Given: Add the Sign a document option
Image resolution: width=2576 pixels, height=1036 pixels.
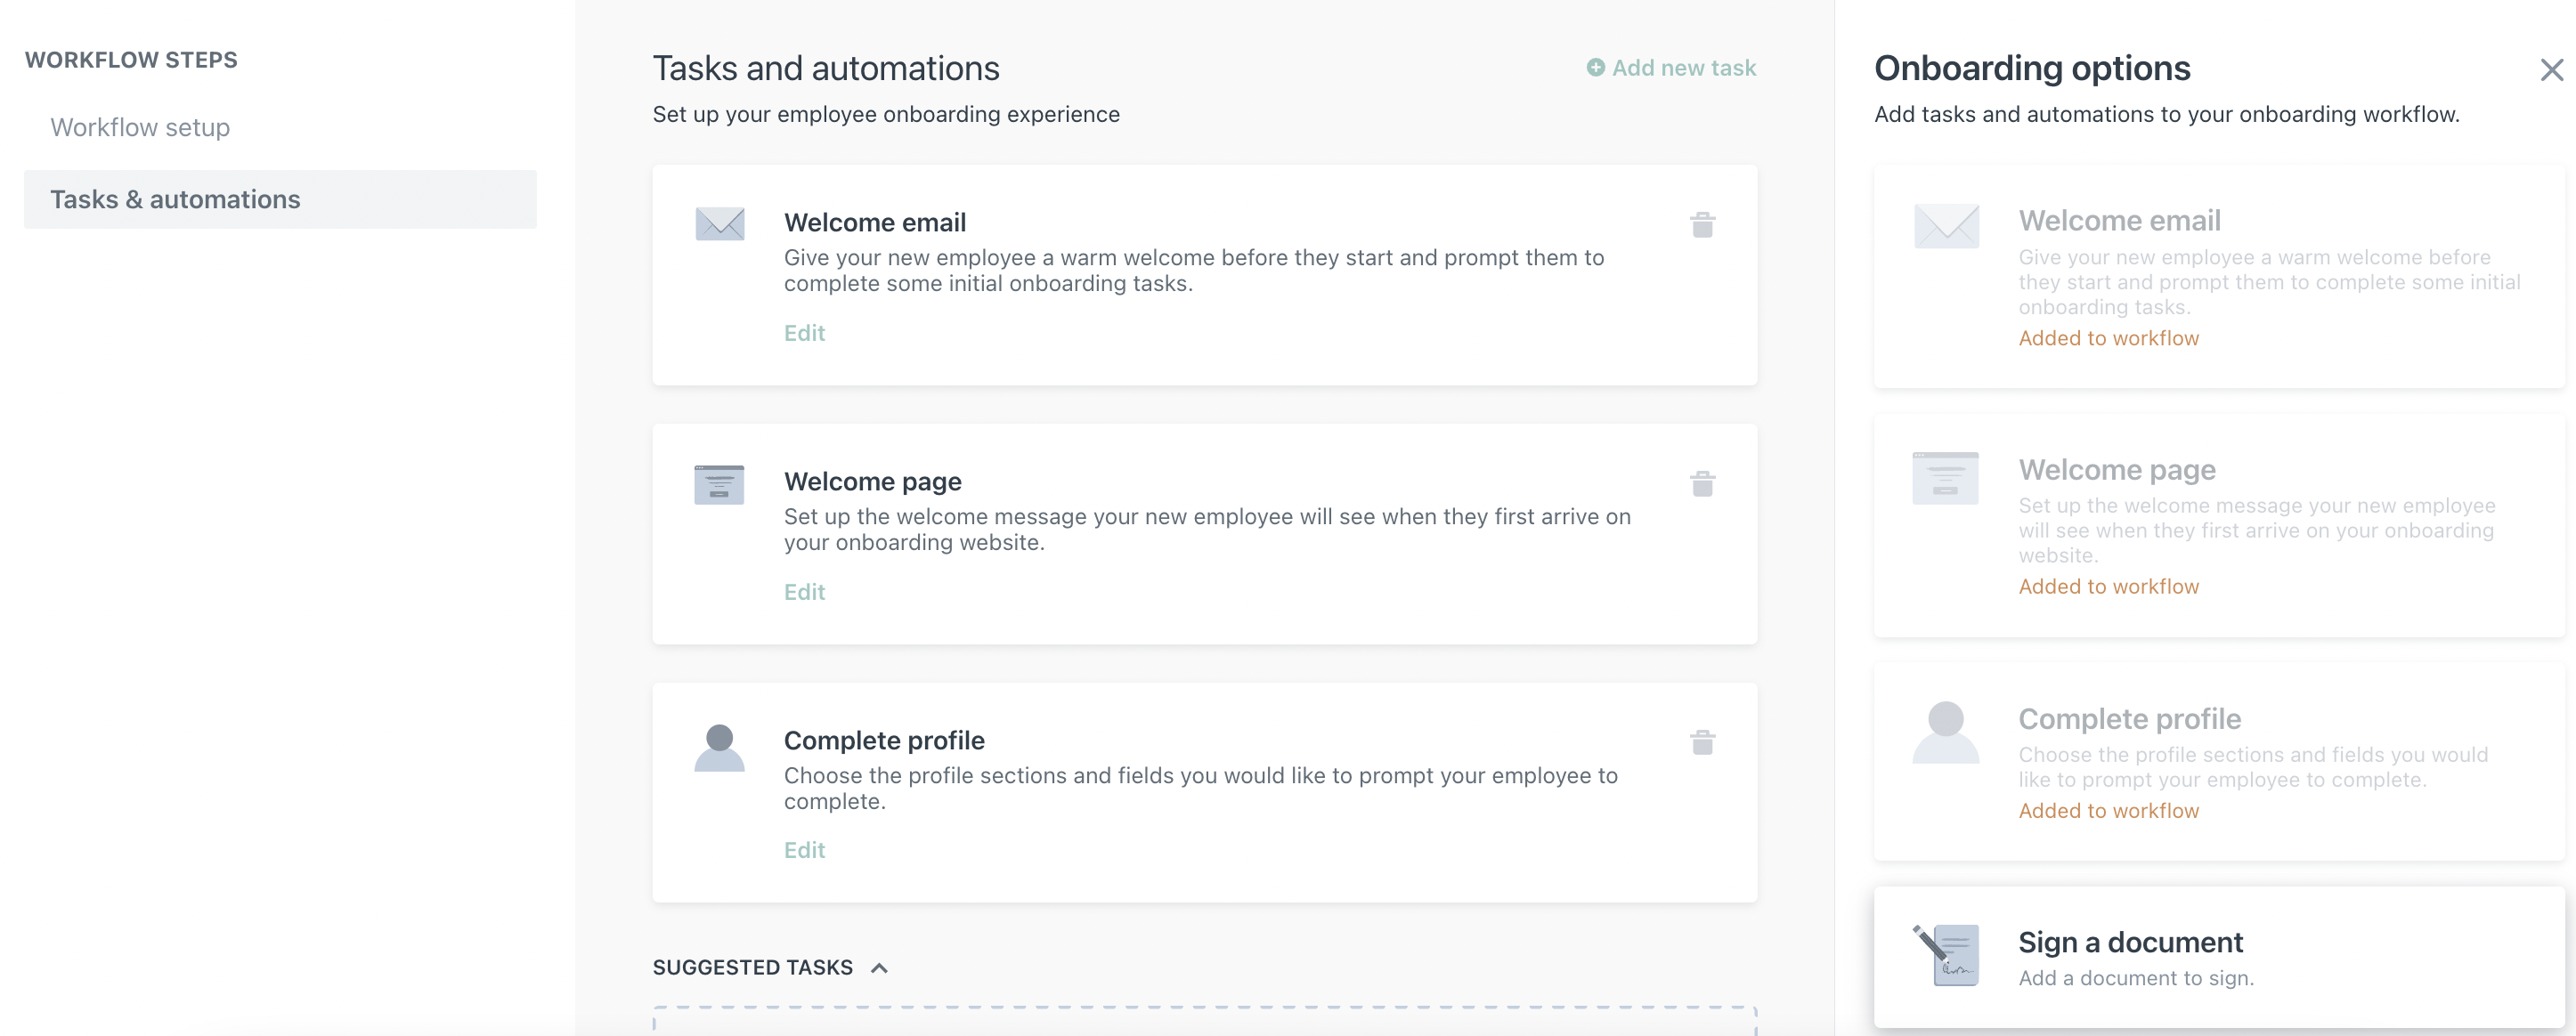Looking at the screenshot, I should tap(2218, 957).
